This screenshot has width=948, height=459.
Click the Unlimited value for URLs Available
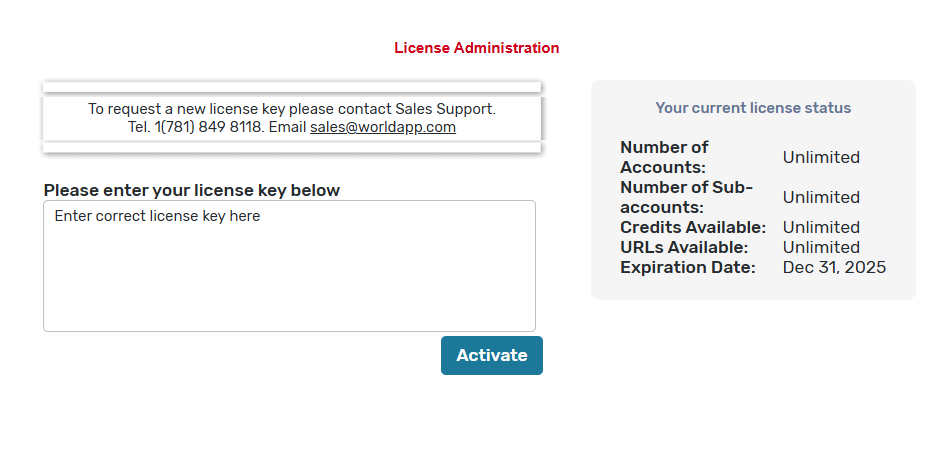(821, 247)
